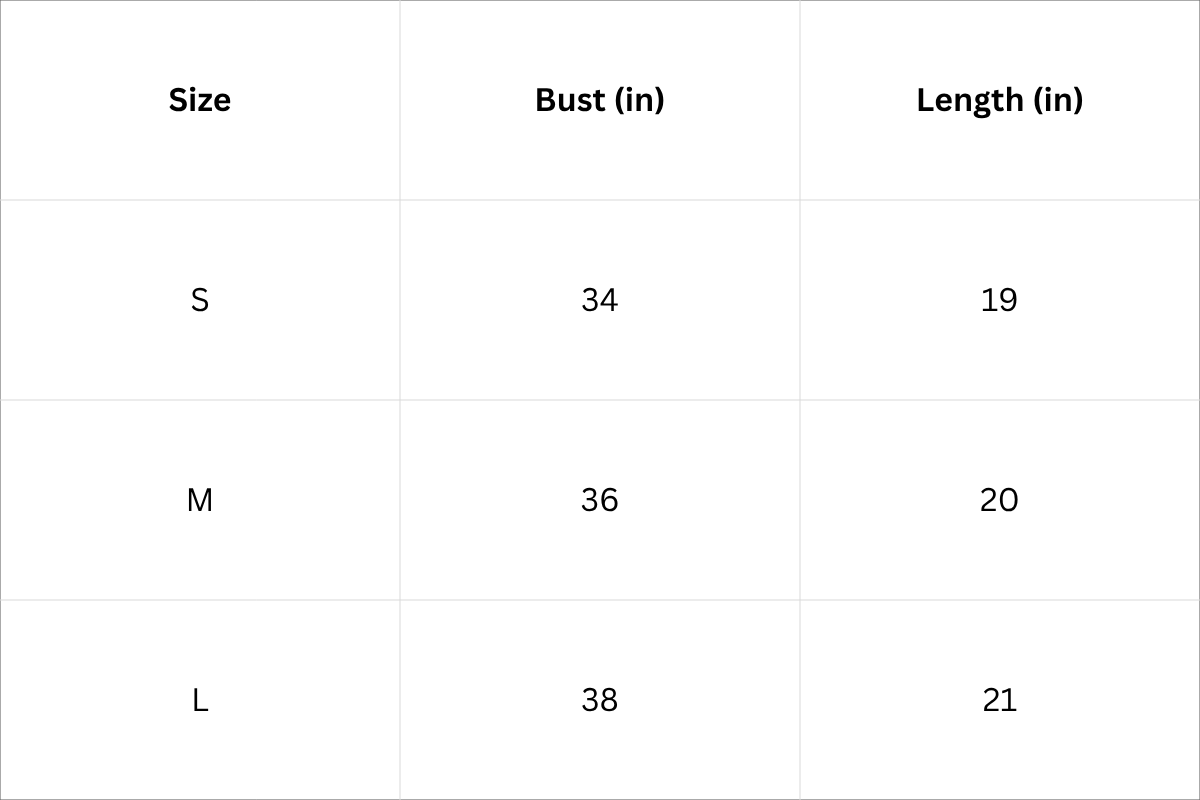Click the border between Bust and Length headers
The height and width of the screenshot is (800, 1200).
pyautogui.click(x=800, y=100)
